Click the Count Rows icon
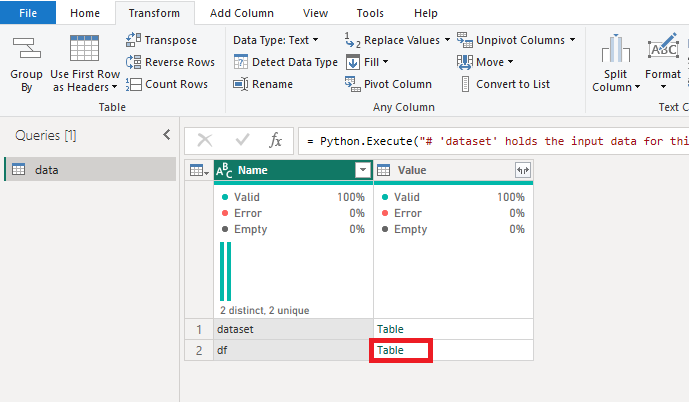Viewport: 691px width, 405px height. [134, 84]
